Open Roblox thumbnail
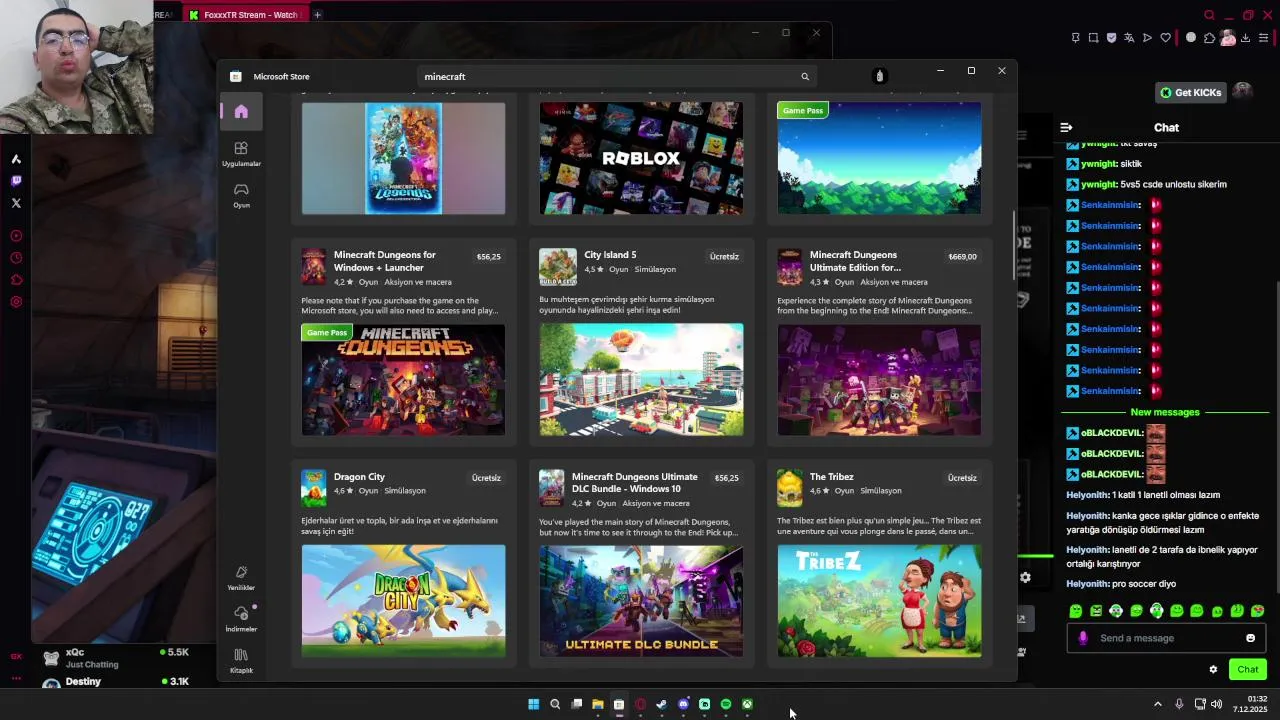 (641, 158)
